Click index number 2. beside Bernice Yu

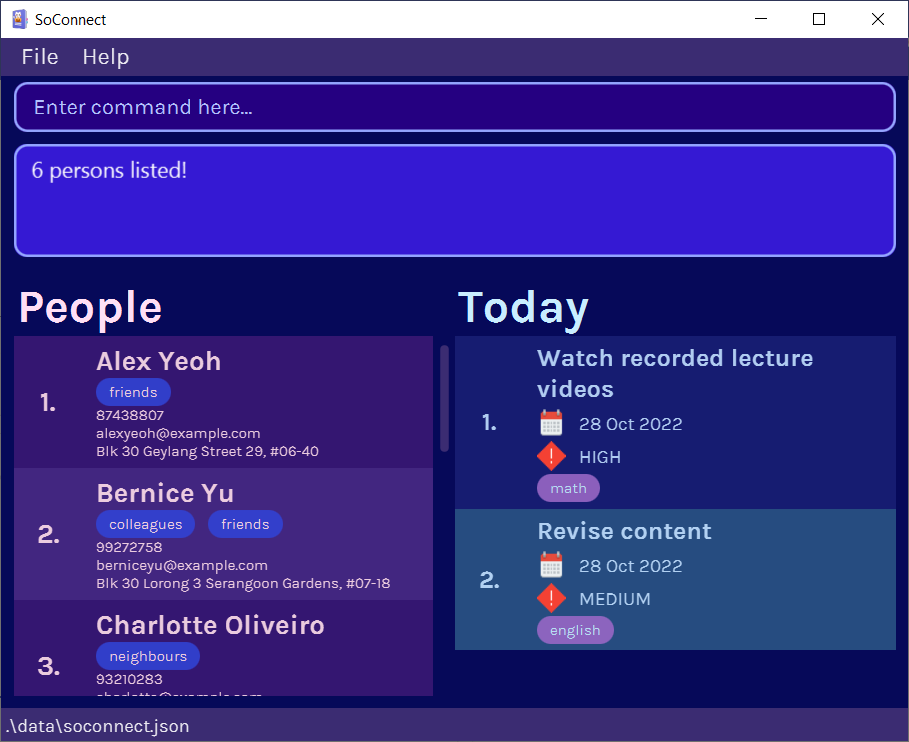click(x=49, y=534)
